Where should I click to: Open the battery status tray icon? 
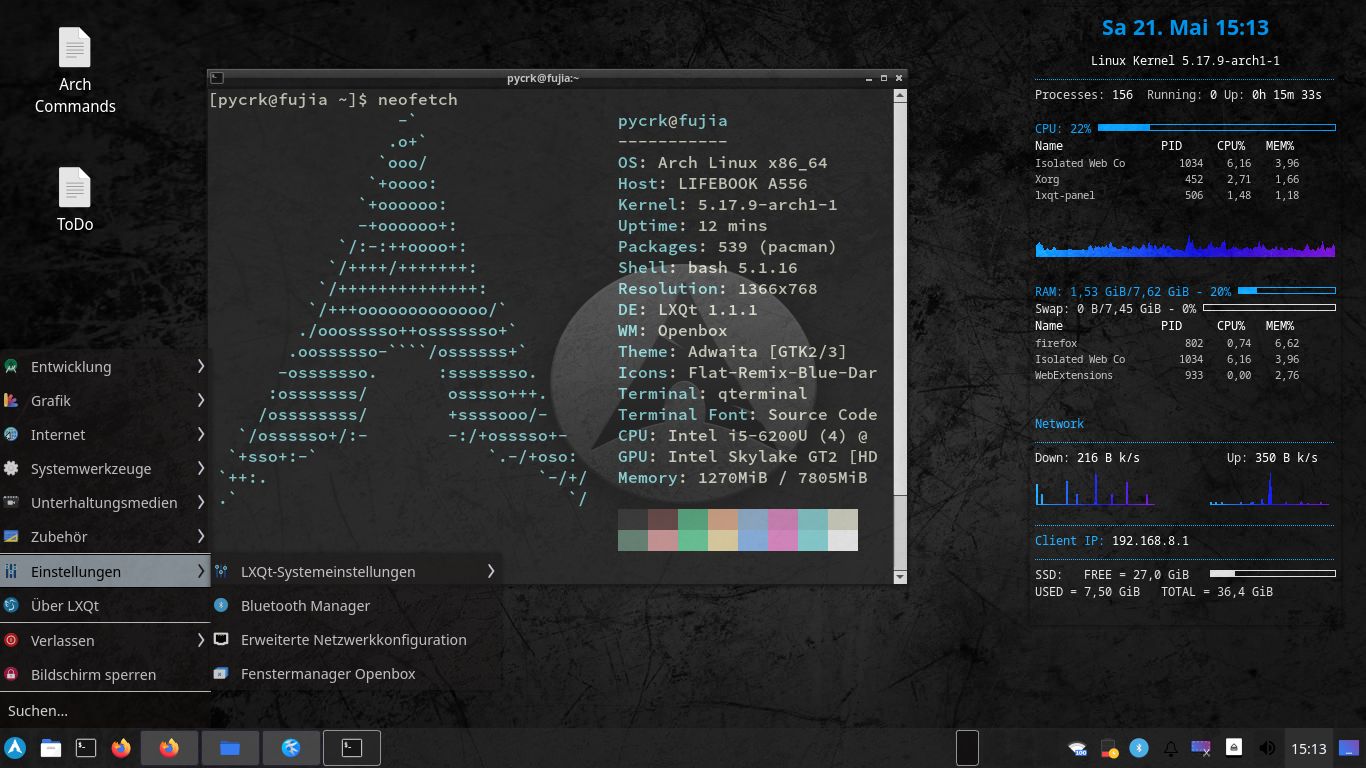pyautogui.click(x=1108, y=748)
